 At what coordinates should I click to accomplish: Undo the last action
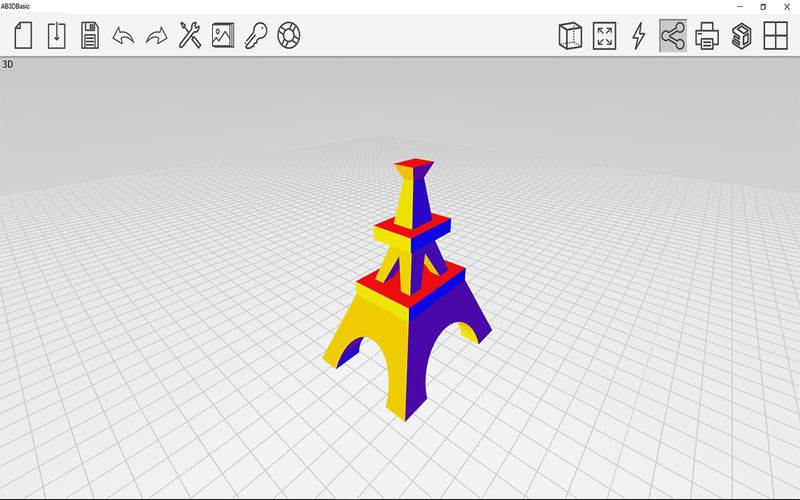coord(123,36)
